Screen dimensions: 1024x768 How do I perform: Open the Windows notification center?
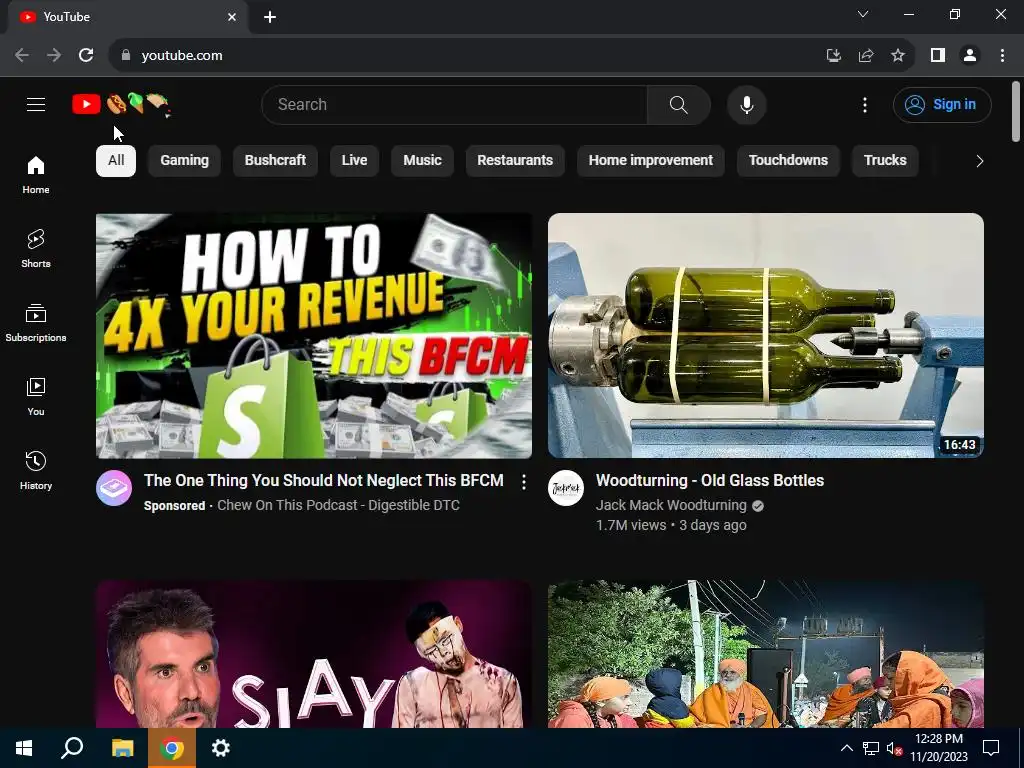pyautogui.click(x=991, y=748)
